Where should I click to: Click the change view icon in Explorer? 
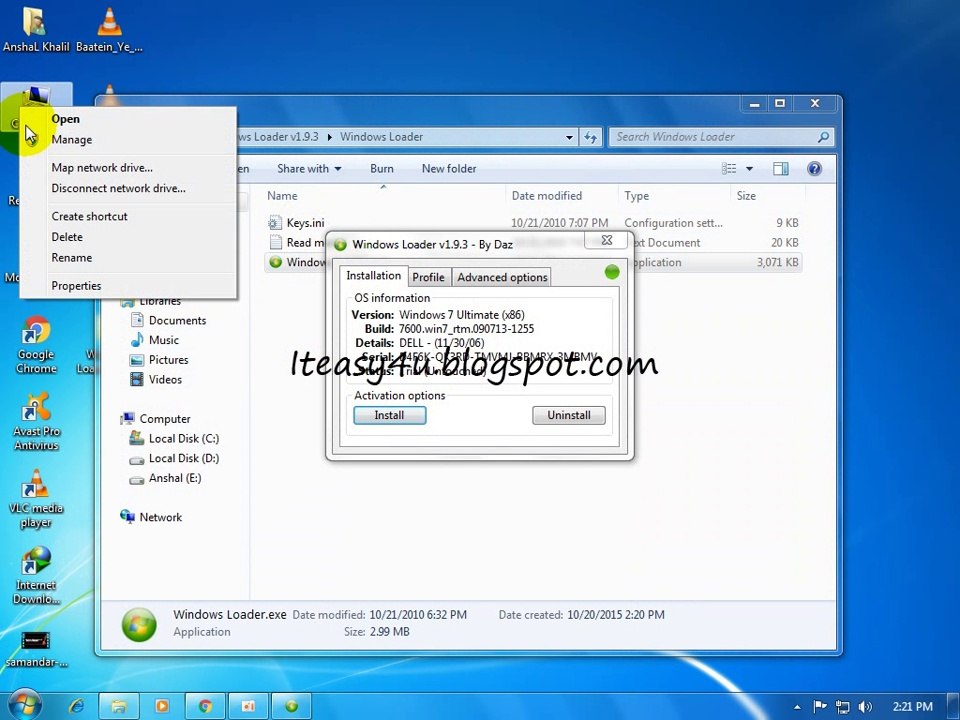tap(729, 168)
